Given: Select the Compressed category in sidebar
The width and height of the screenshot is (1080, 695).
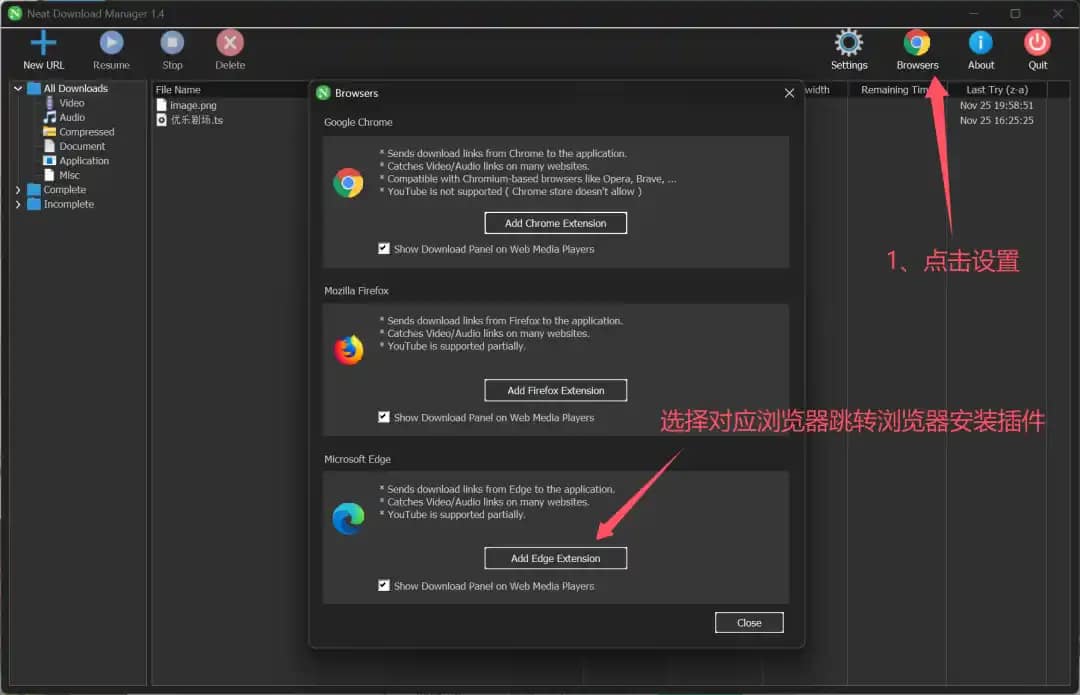Looking at the screenshot, I should (86, 132).
